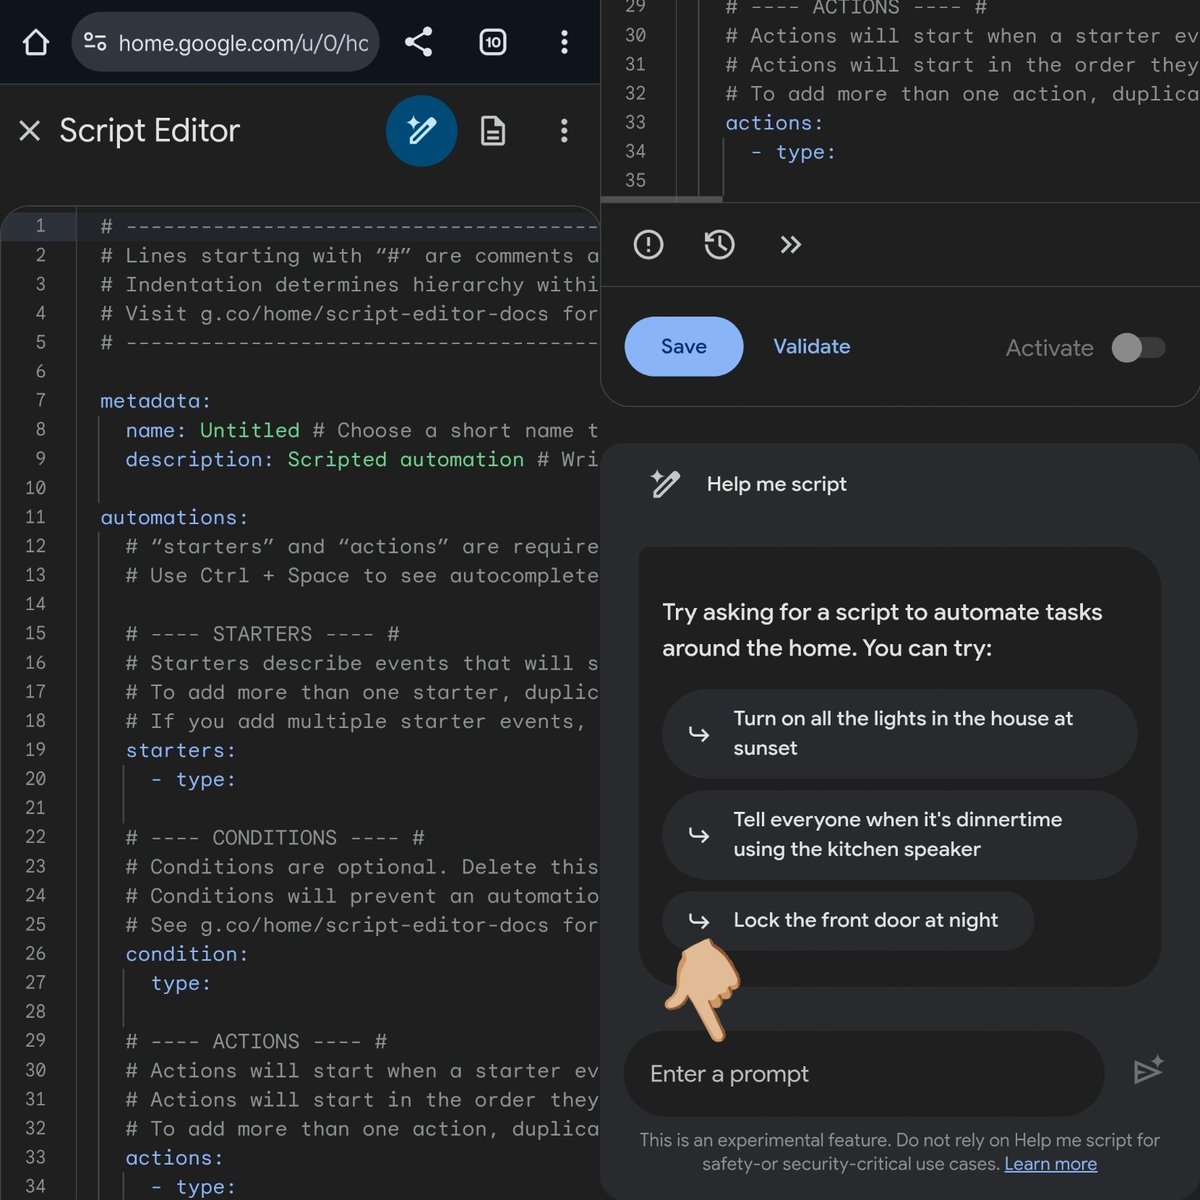Screen dimensions: 1200x1200
Task: Grab the horizontal scrollbar under right editor
Action: click(661, 199)
